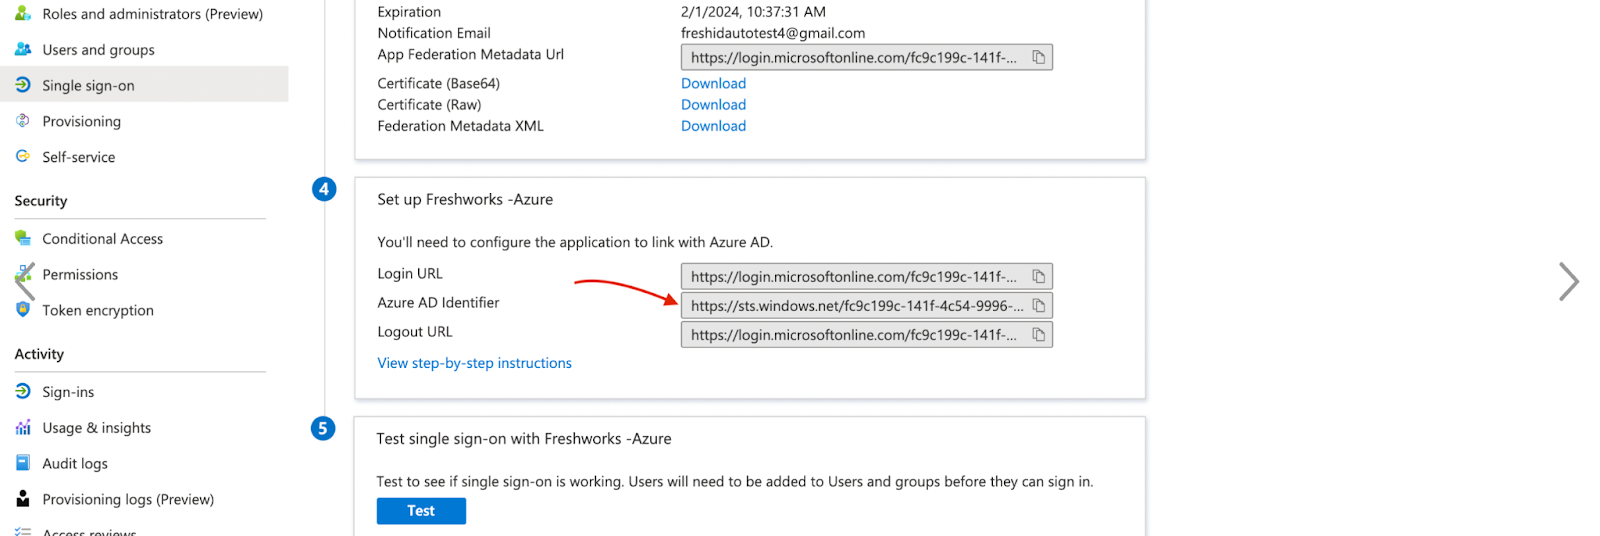
Task: Click the Roles and administrators icon
Action: (x=23, y=13)
